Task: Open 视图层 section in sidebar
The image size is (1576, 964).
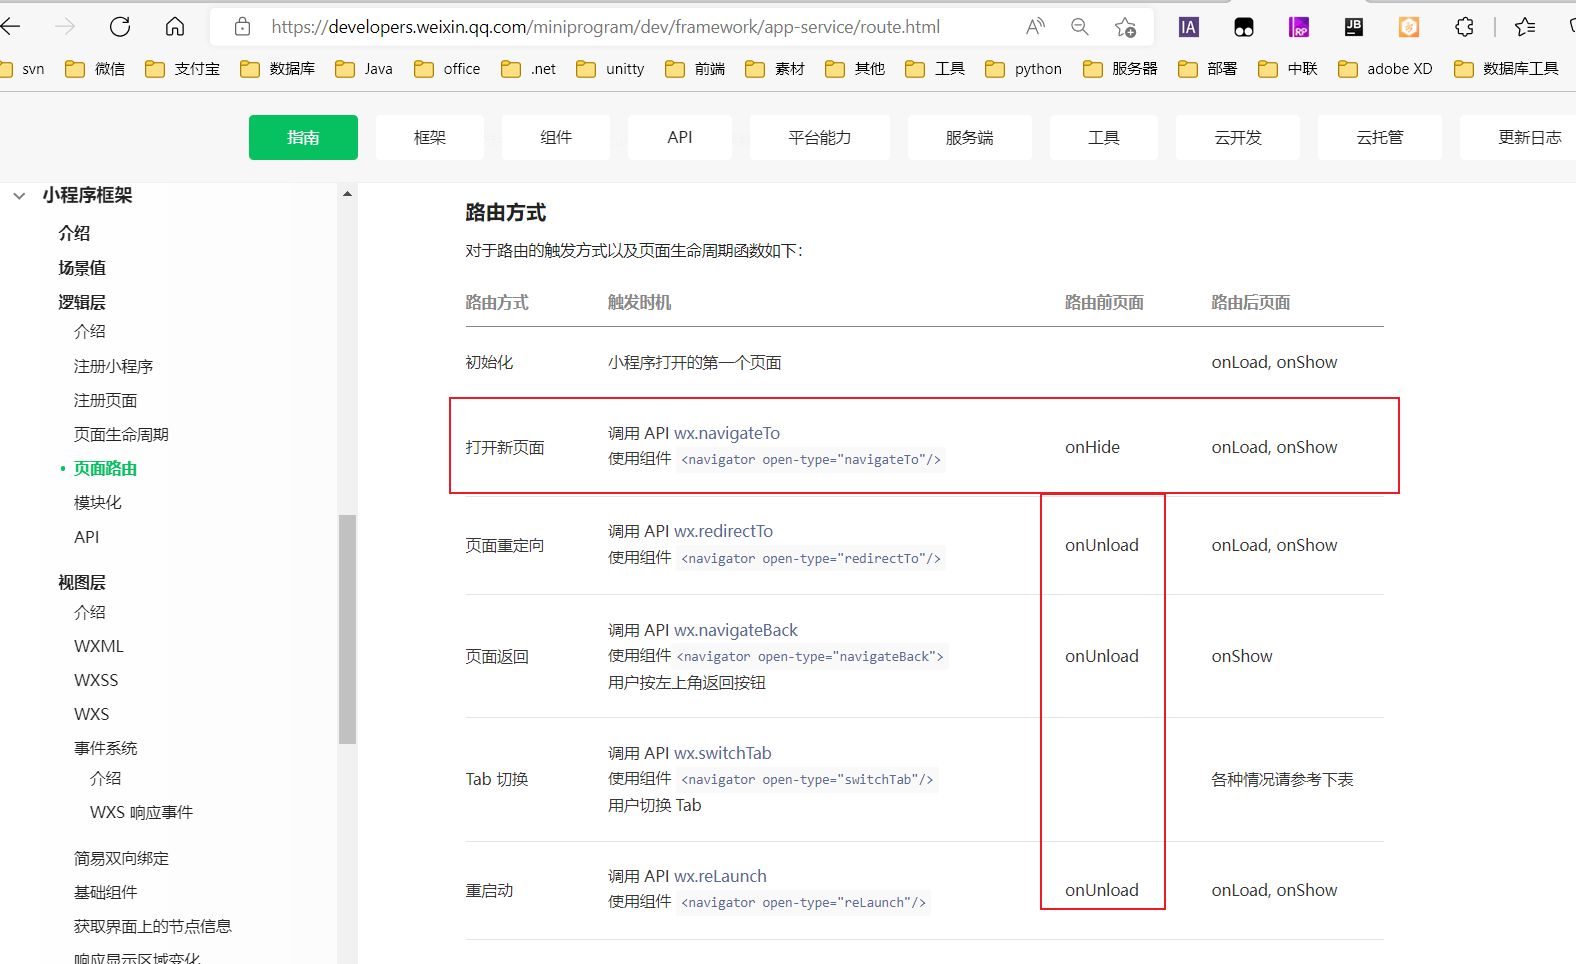Action: click(x=82, y=582)
